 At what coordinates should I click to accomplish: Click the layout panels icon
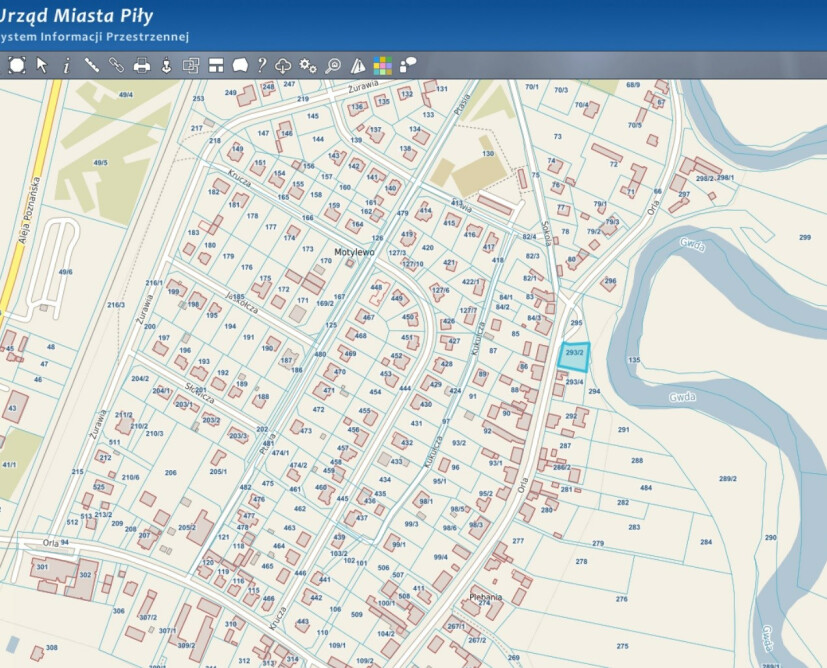coord(215,65)
